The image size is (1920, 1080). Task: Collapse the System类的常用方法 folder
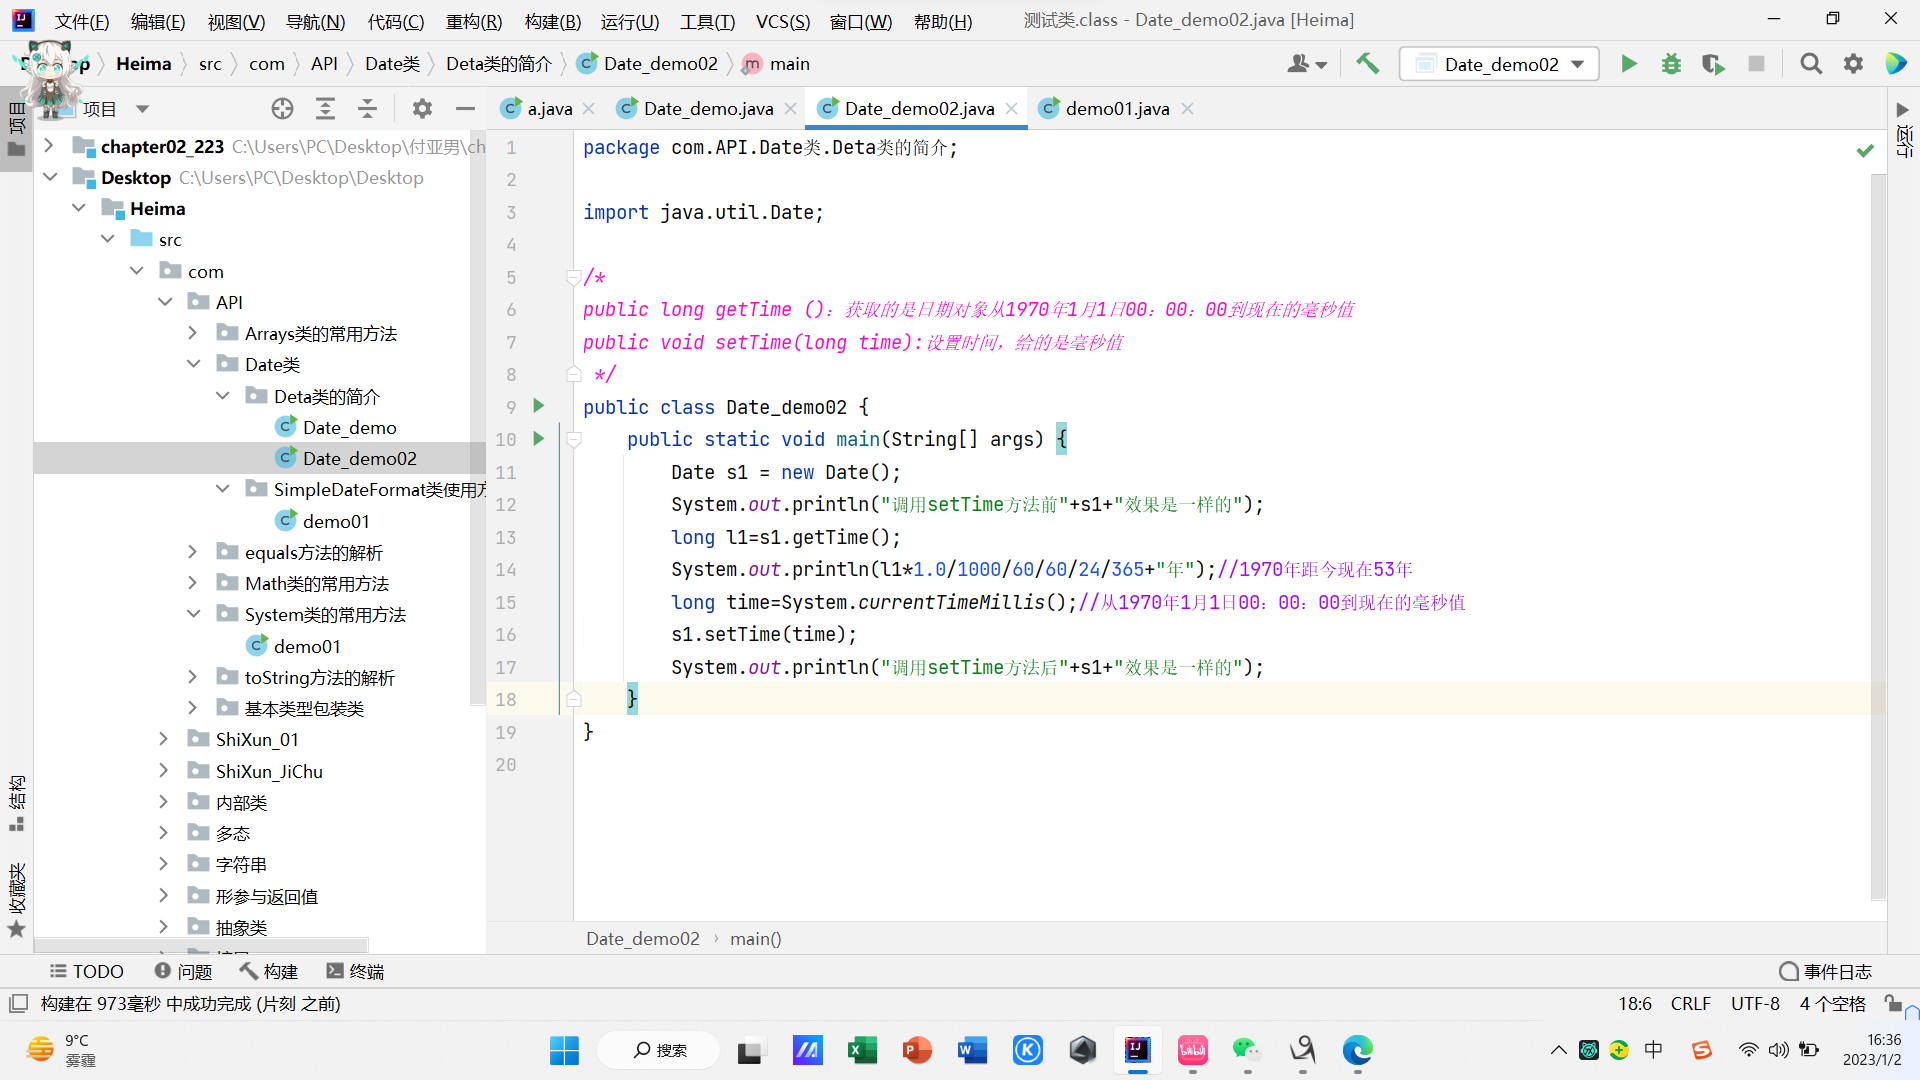[193, 614]
